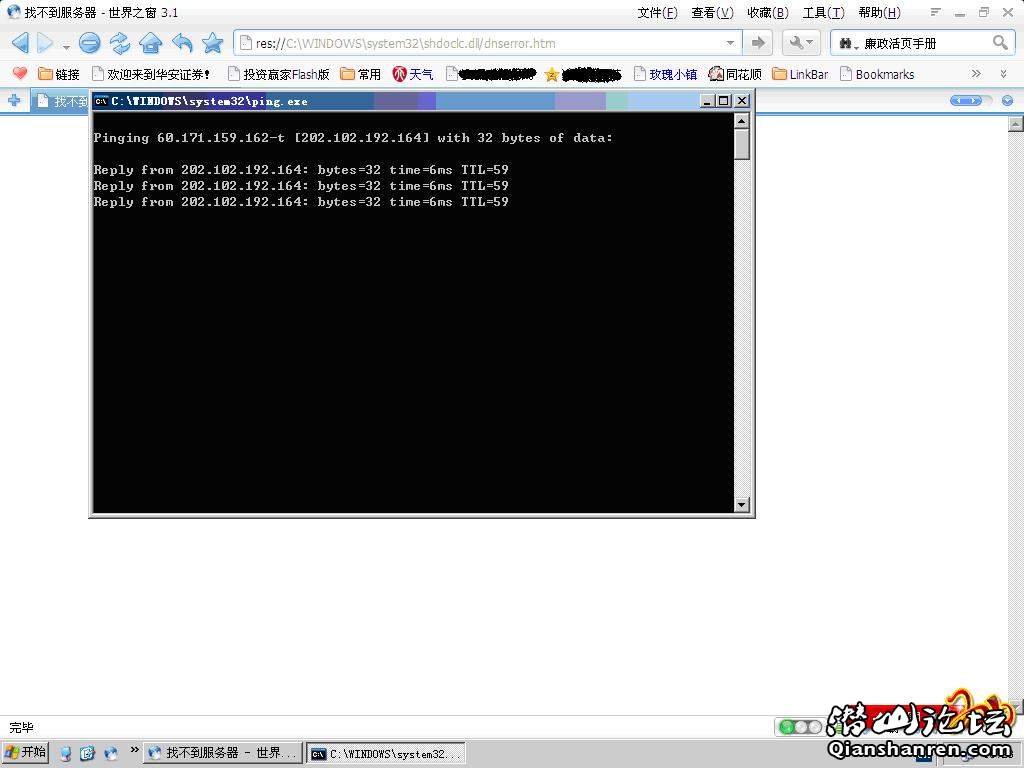This screenshot has width=1024, height=768.
Task: Click the third quick launch browser icon
Action: pyautogui.click(x=111, y=753)
